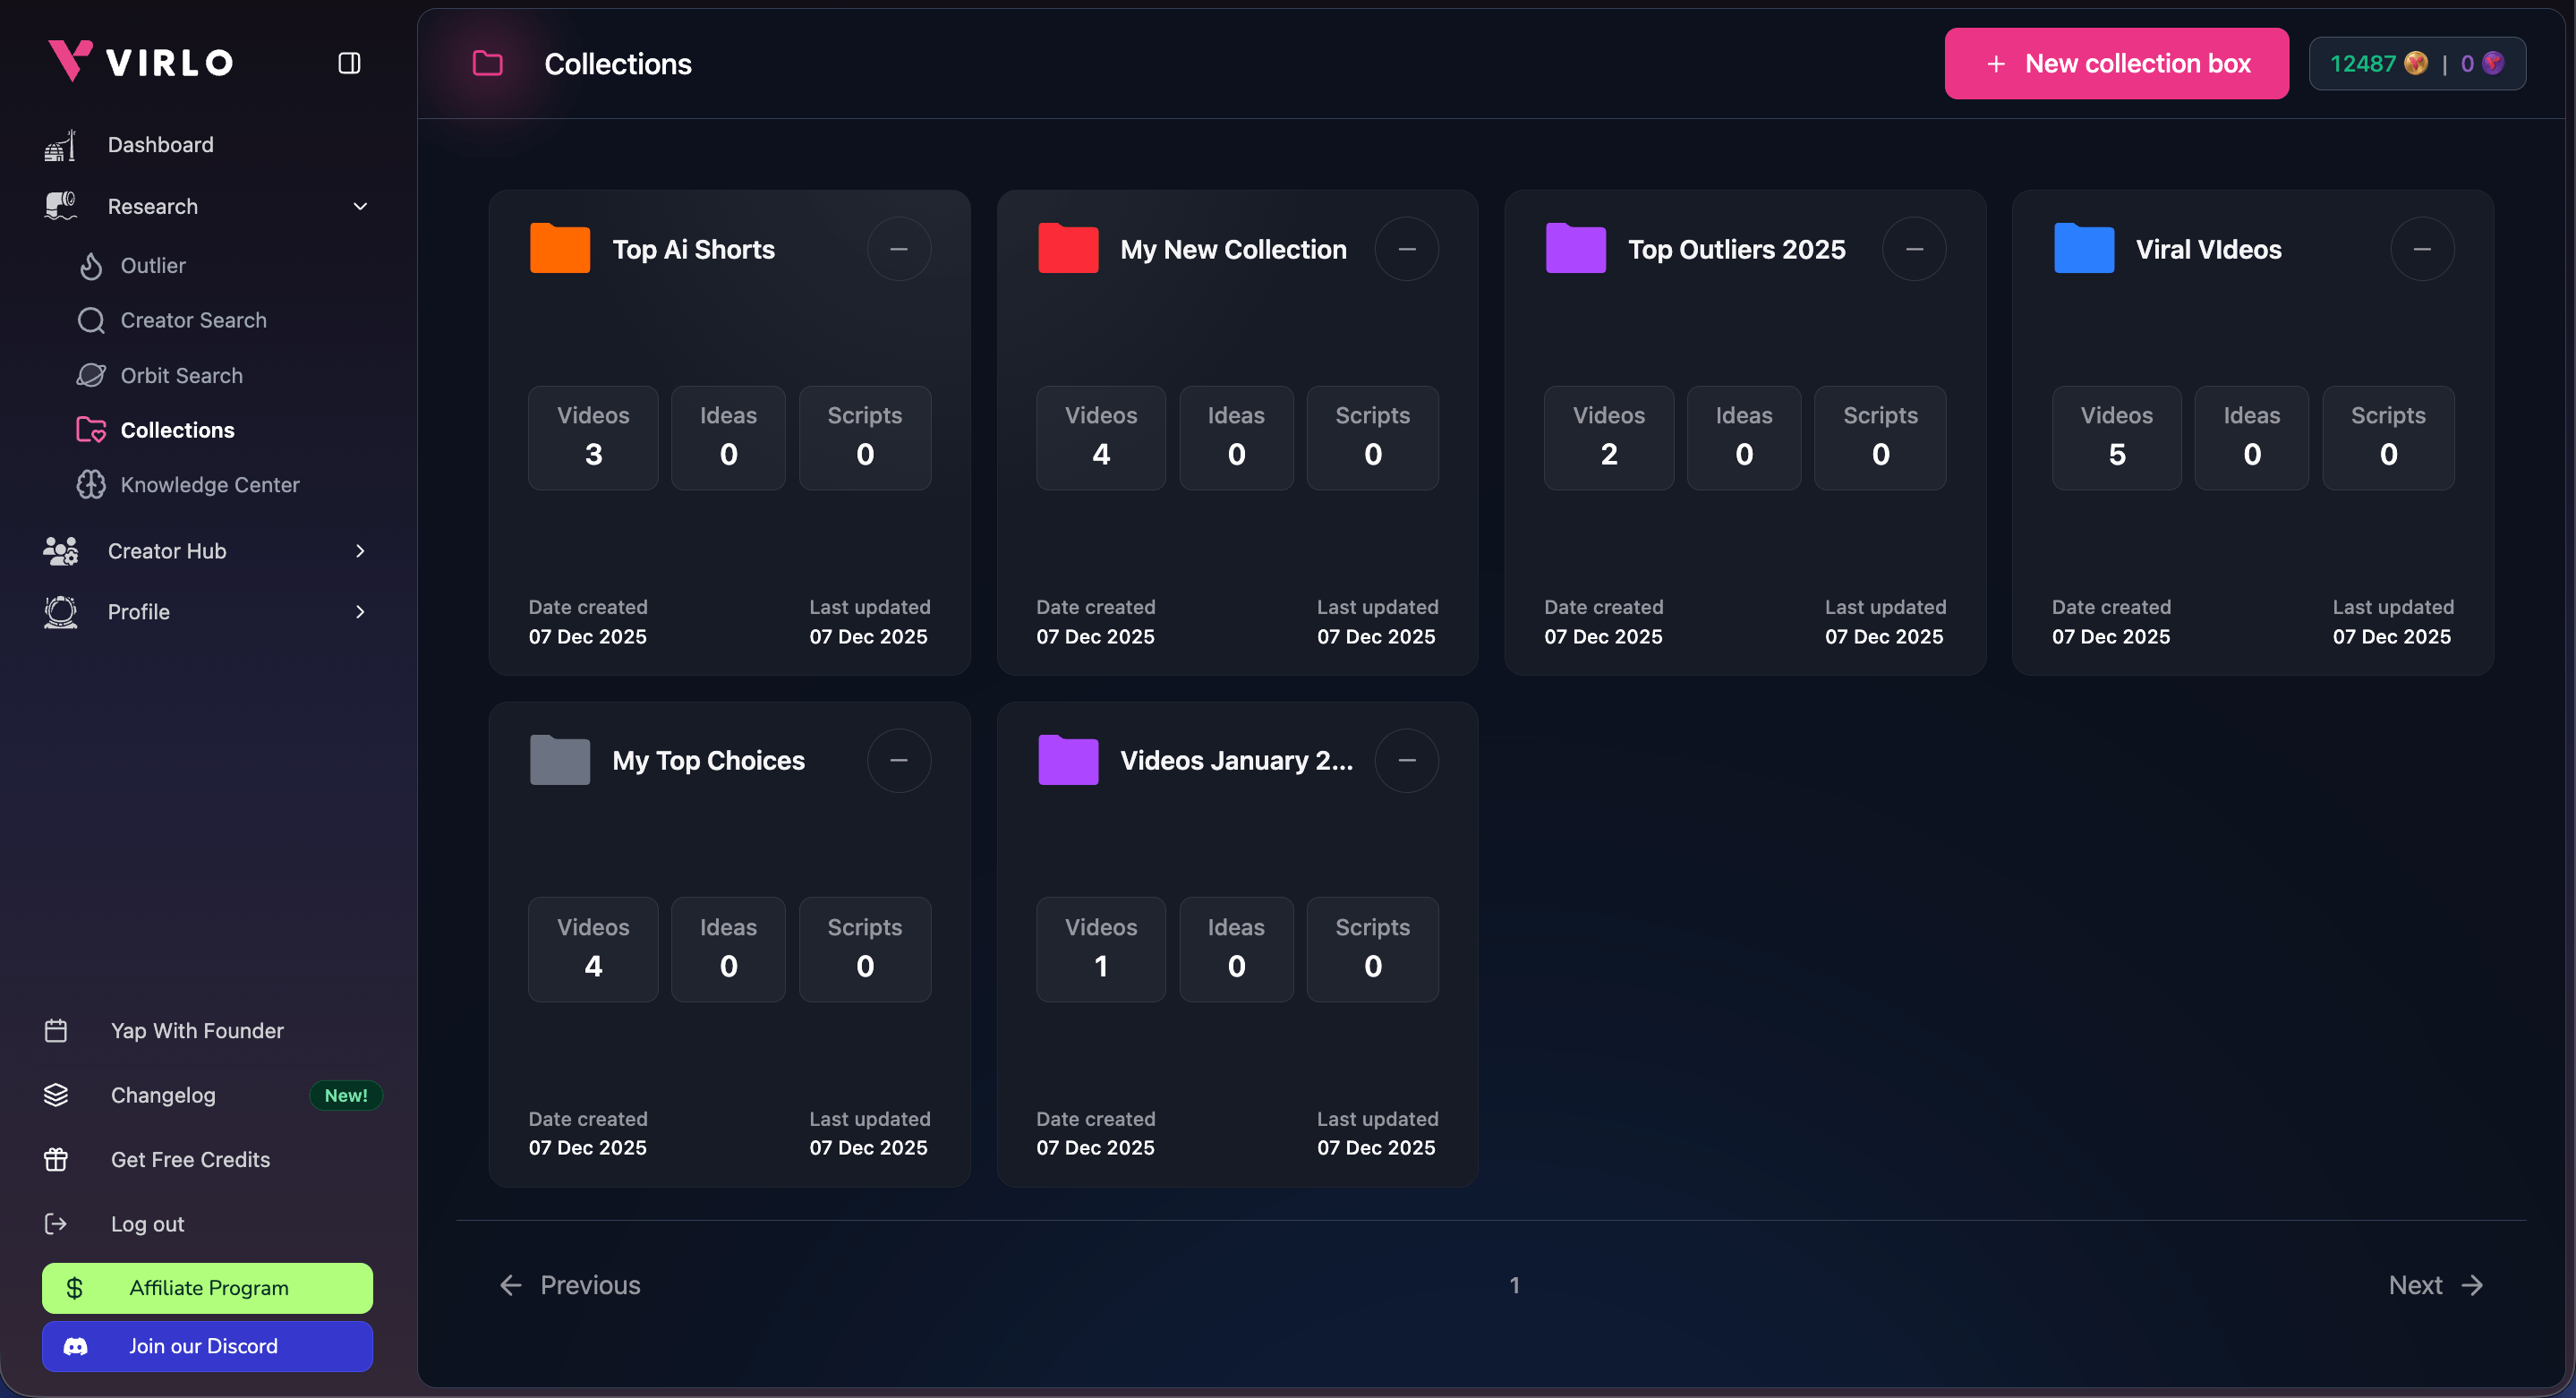
Task: Go to the Next page of collections
Action: pyautogui.click(x=2434, y=1285)
